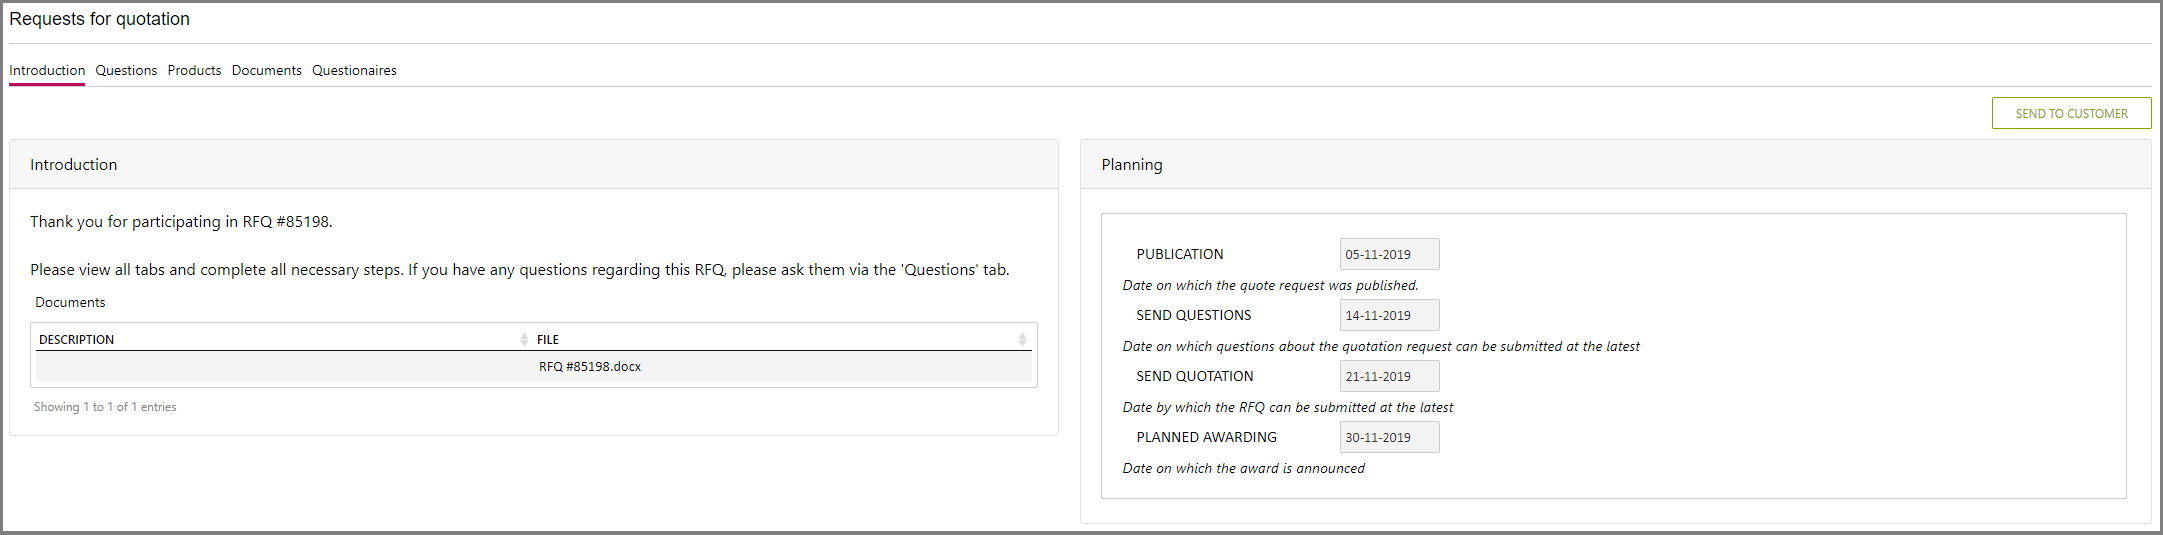Click the FILE column header text
Viewport: 2163px width, 535px height.
click(x=548, y=340)
